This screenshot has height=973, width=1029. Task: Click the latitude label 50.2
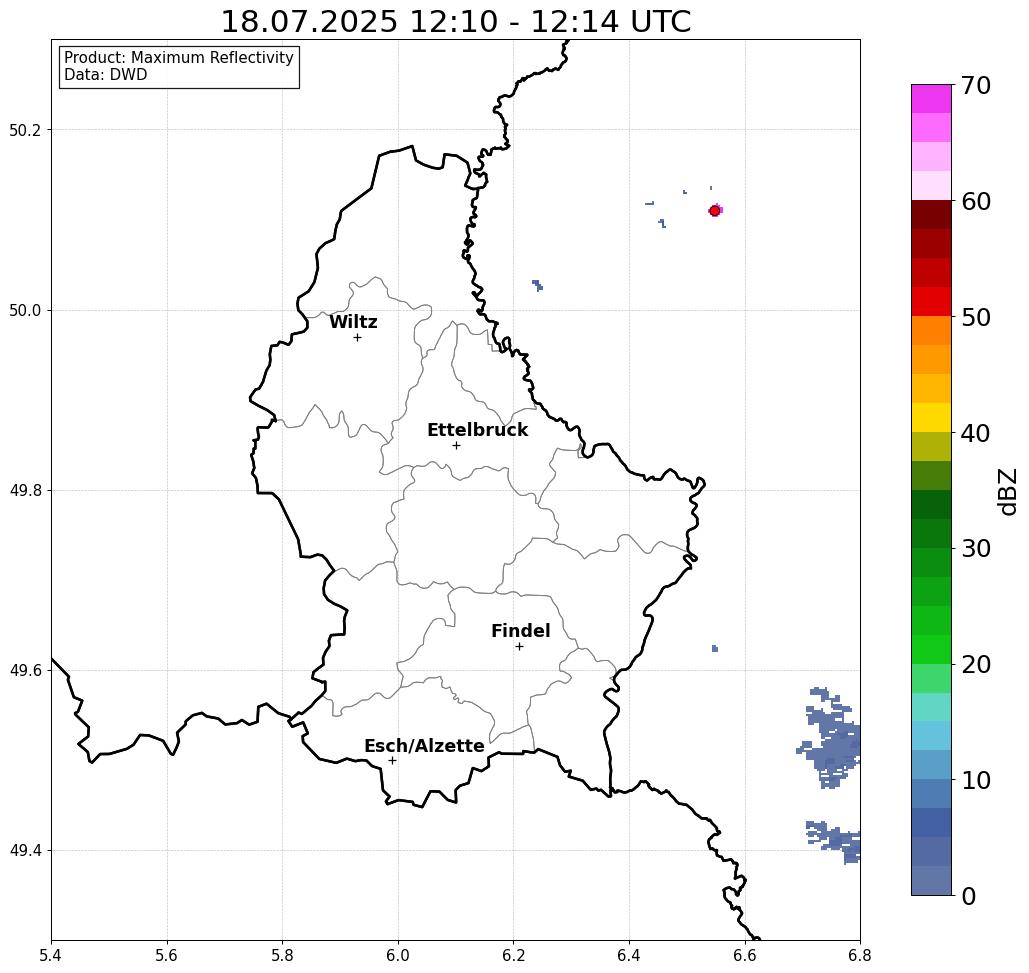pyautogui.click(x=25, y=130)
